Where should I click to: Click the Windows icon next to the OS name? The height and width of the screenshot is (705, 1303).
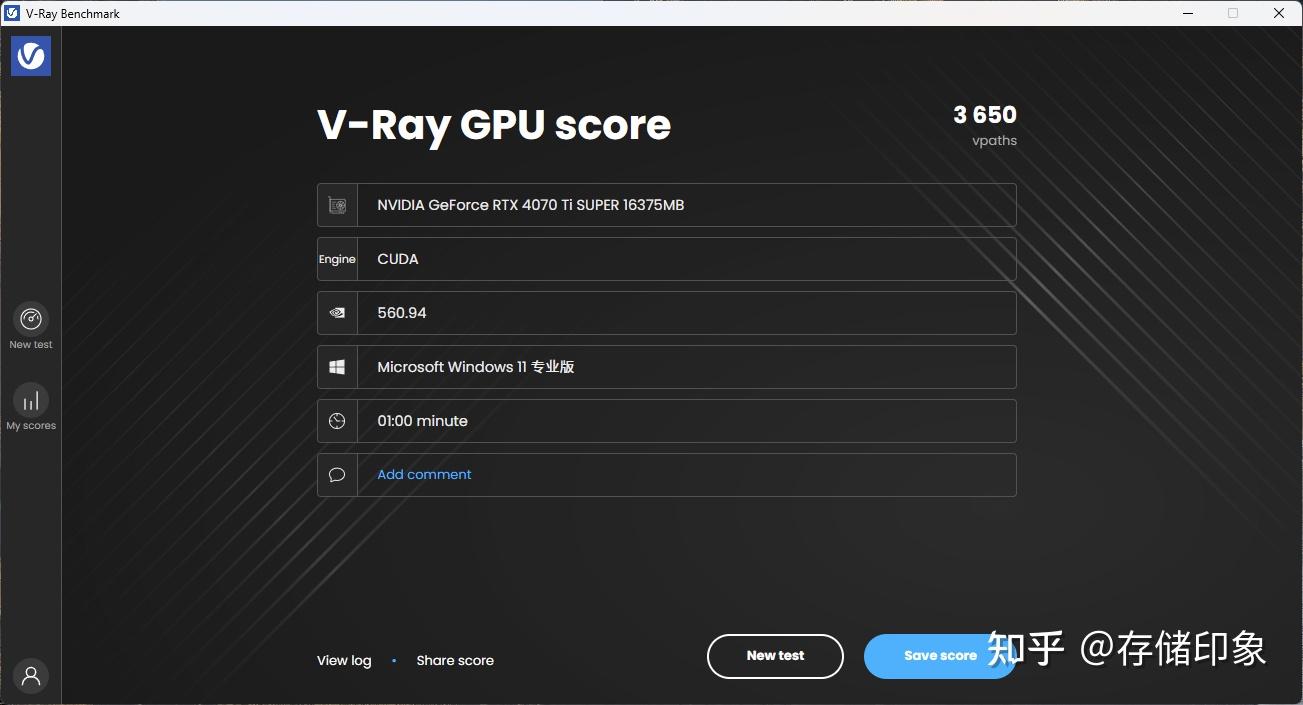tap(337, 366)
